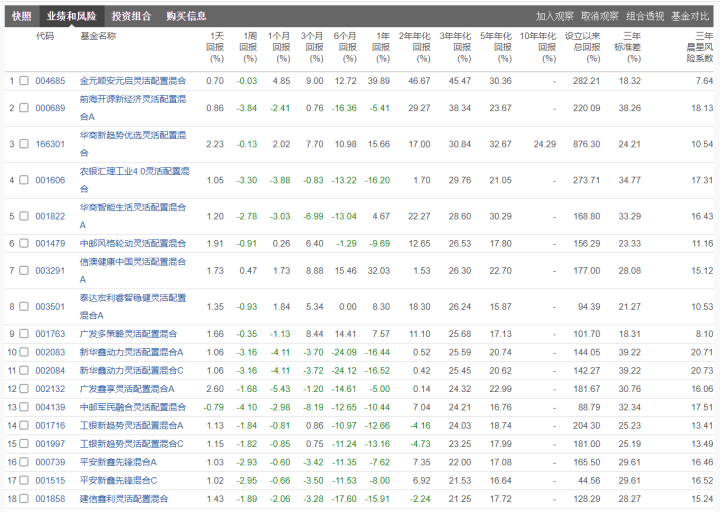Sort by 设立以来总回报 column header
The width and height of the screenshot is (720, 512).
pyautogui.click(x=583, y=47)
